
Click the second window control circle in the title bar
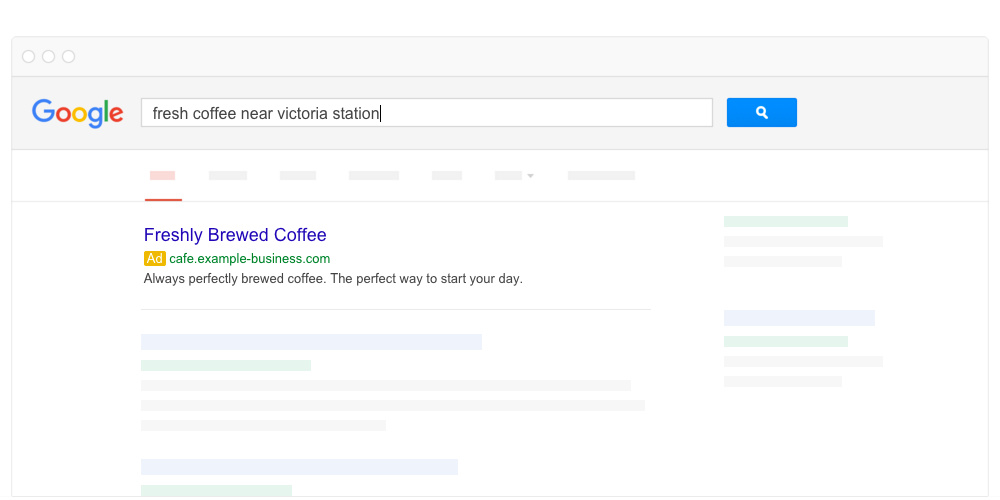click(x=48, y=57)
